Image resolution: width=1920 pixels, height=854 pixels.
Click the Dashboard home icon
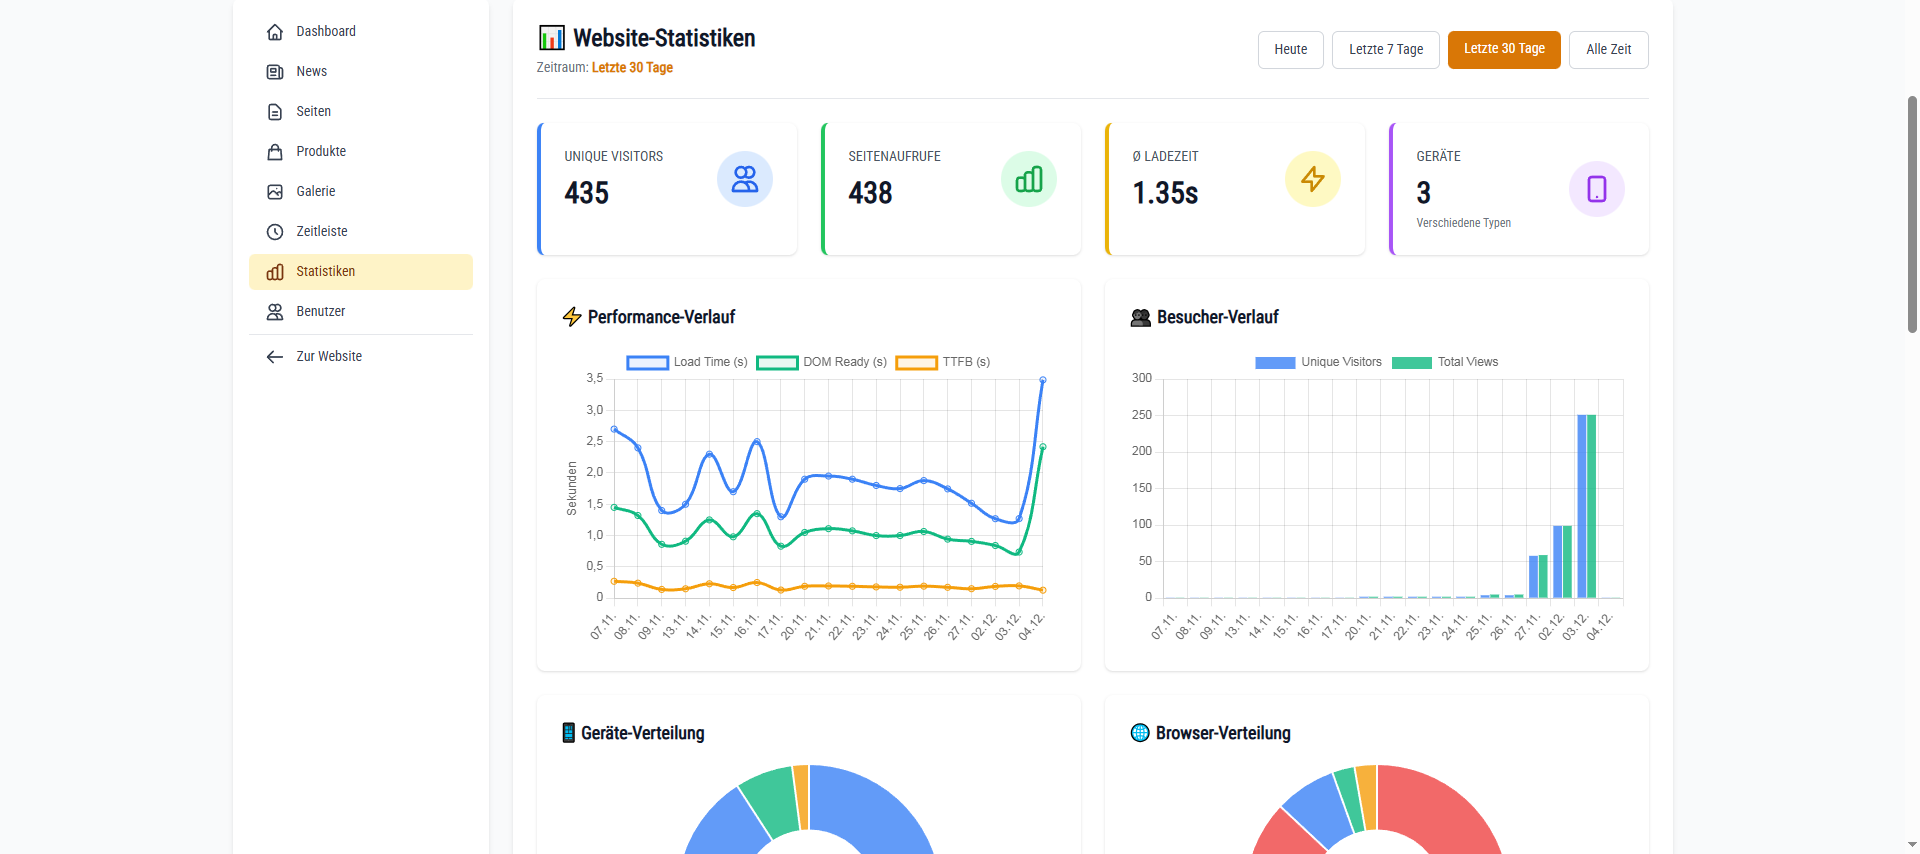click(275, 32)
